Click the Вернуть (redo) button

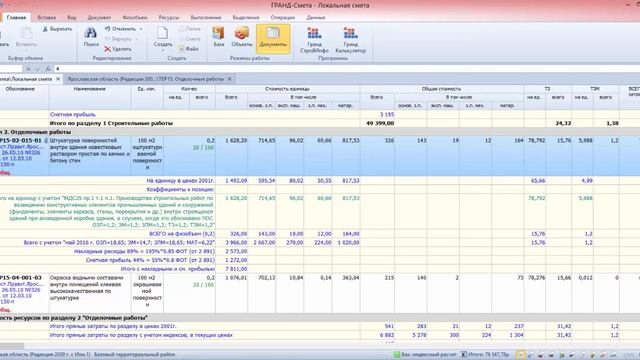[x=118, y=39]
